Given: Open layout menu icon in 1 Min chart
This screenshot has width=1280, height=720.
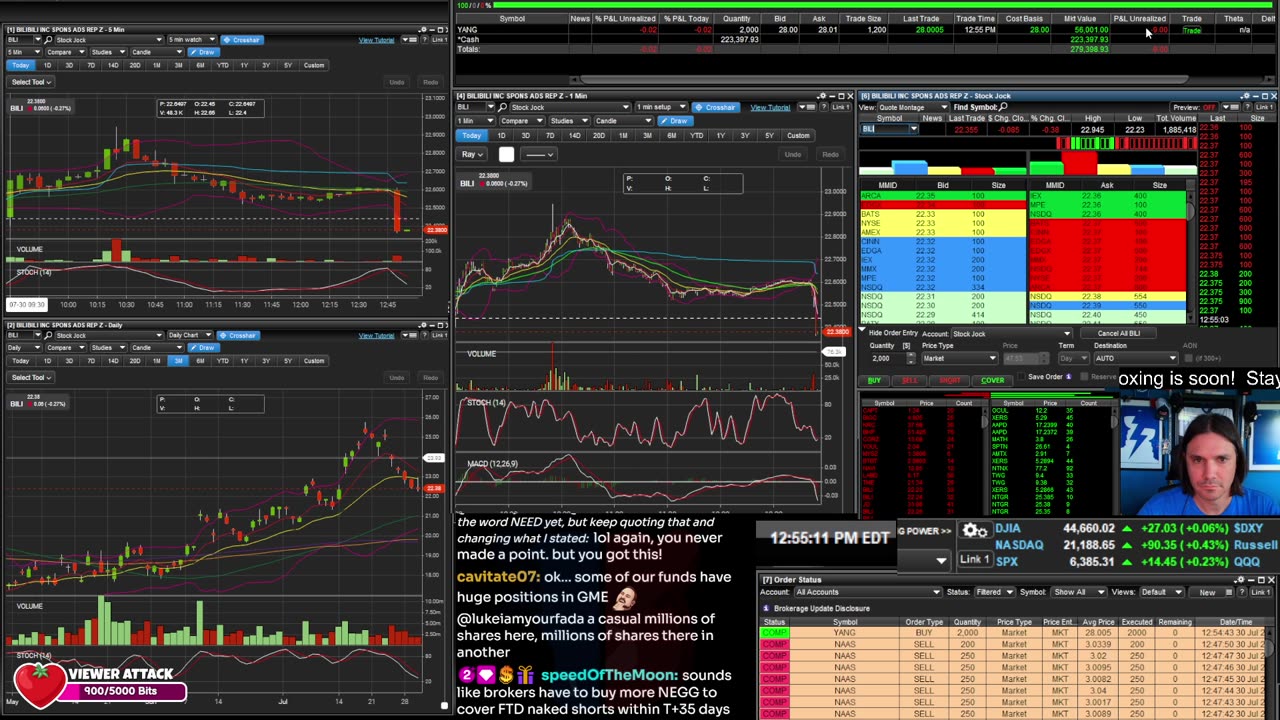Looking at the screenshot, I should 806,107.
